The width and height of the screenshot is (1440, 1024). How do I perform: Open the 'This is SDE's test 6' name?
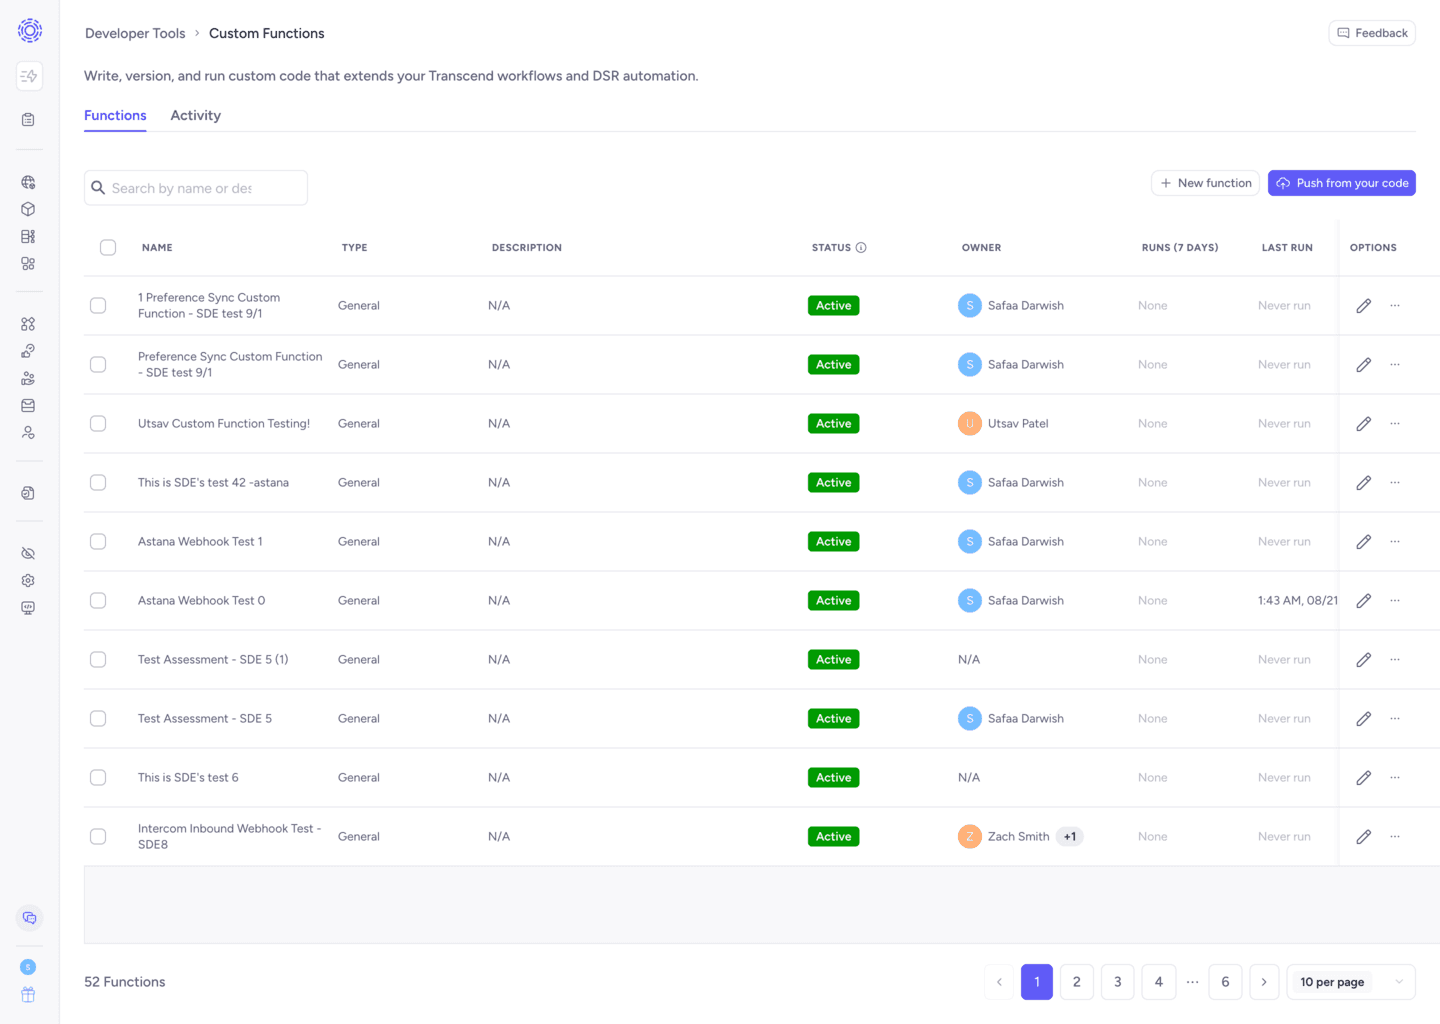188,778
